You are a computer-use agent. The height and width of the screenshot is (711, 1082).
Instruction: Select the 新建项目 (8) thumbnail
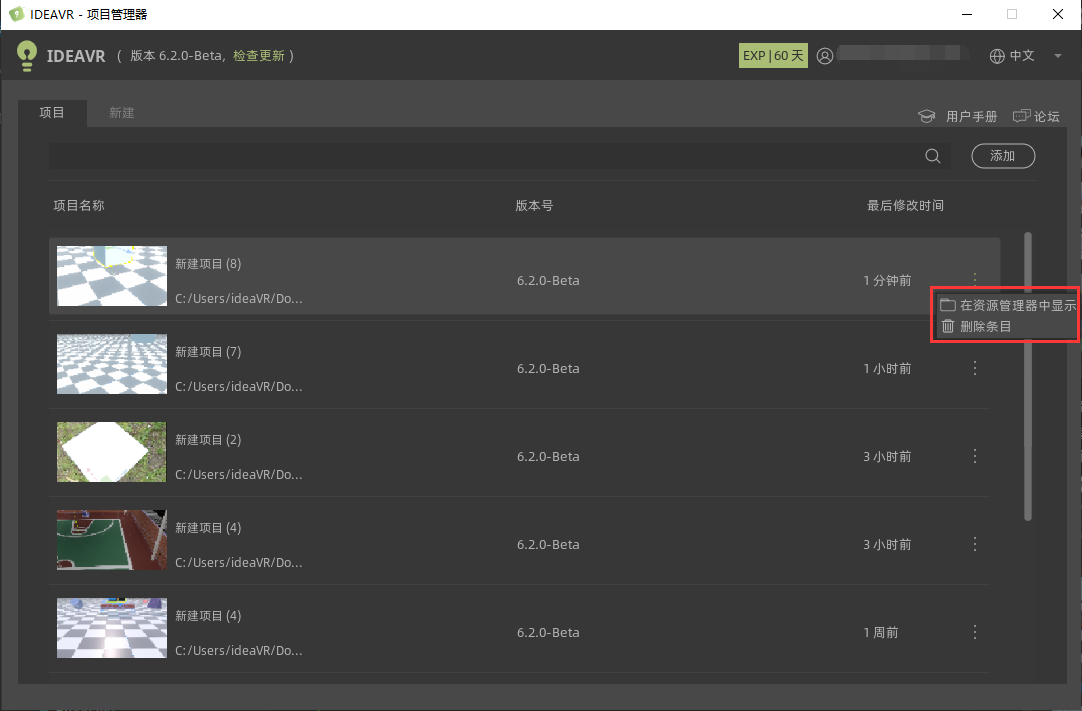(112, 276)
